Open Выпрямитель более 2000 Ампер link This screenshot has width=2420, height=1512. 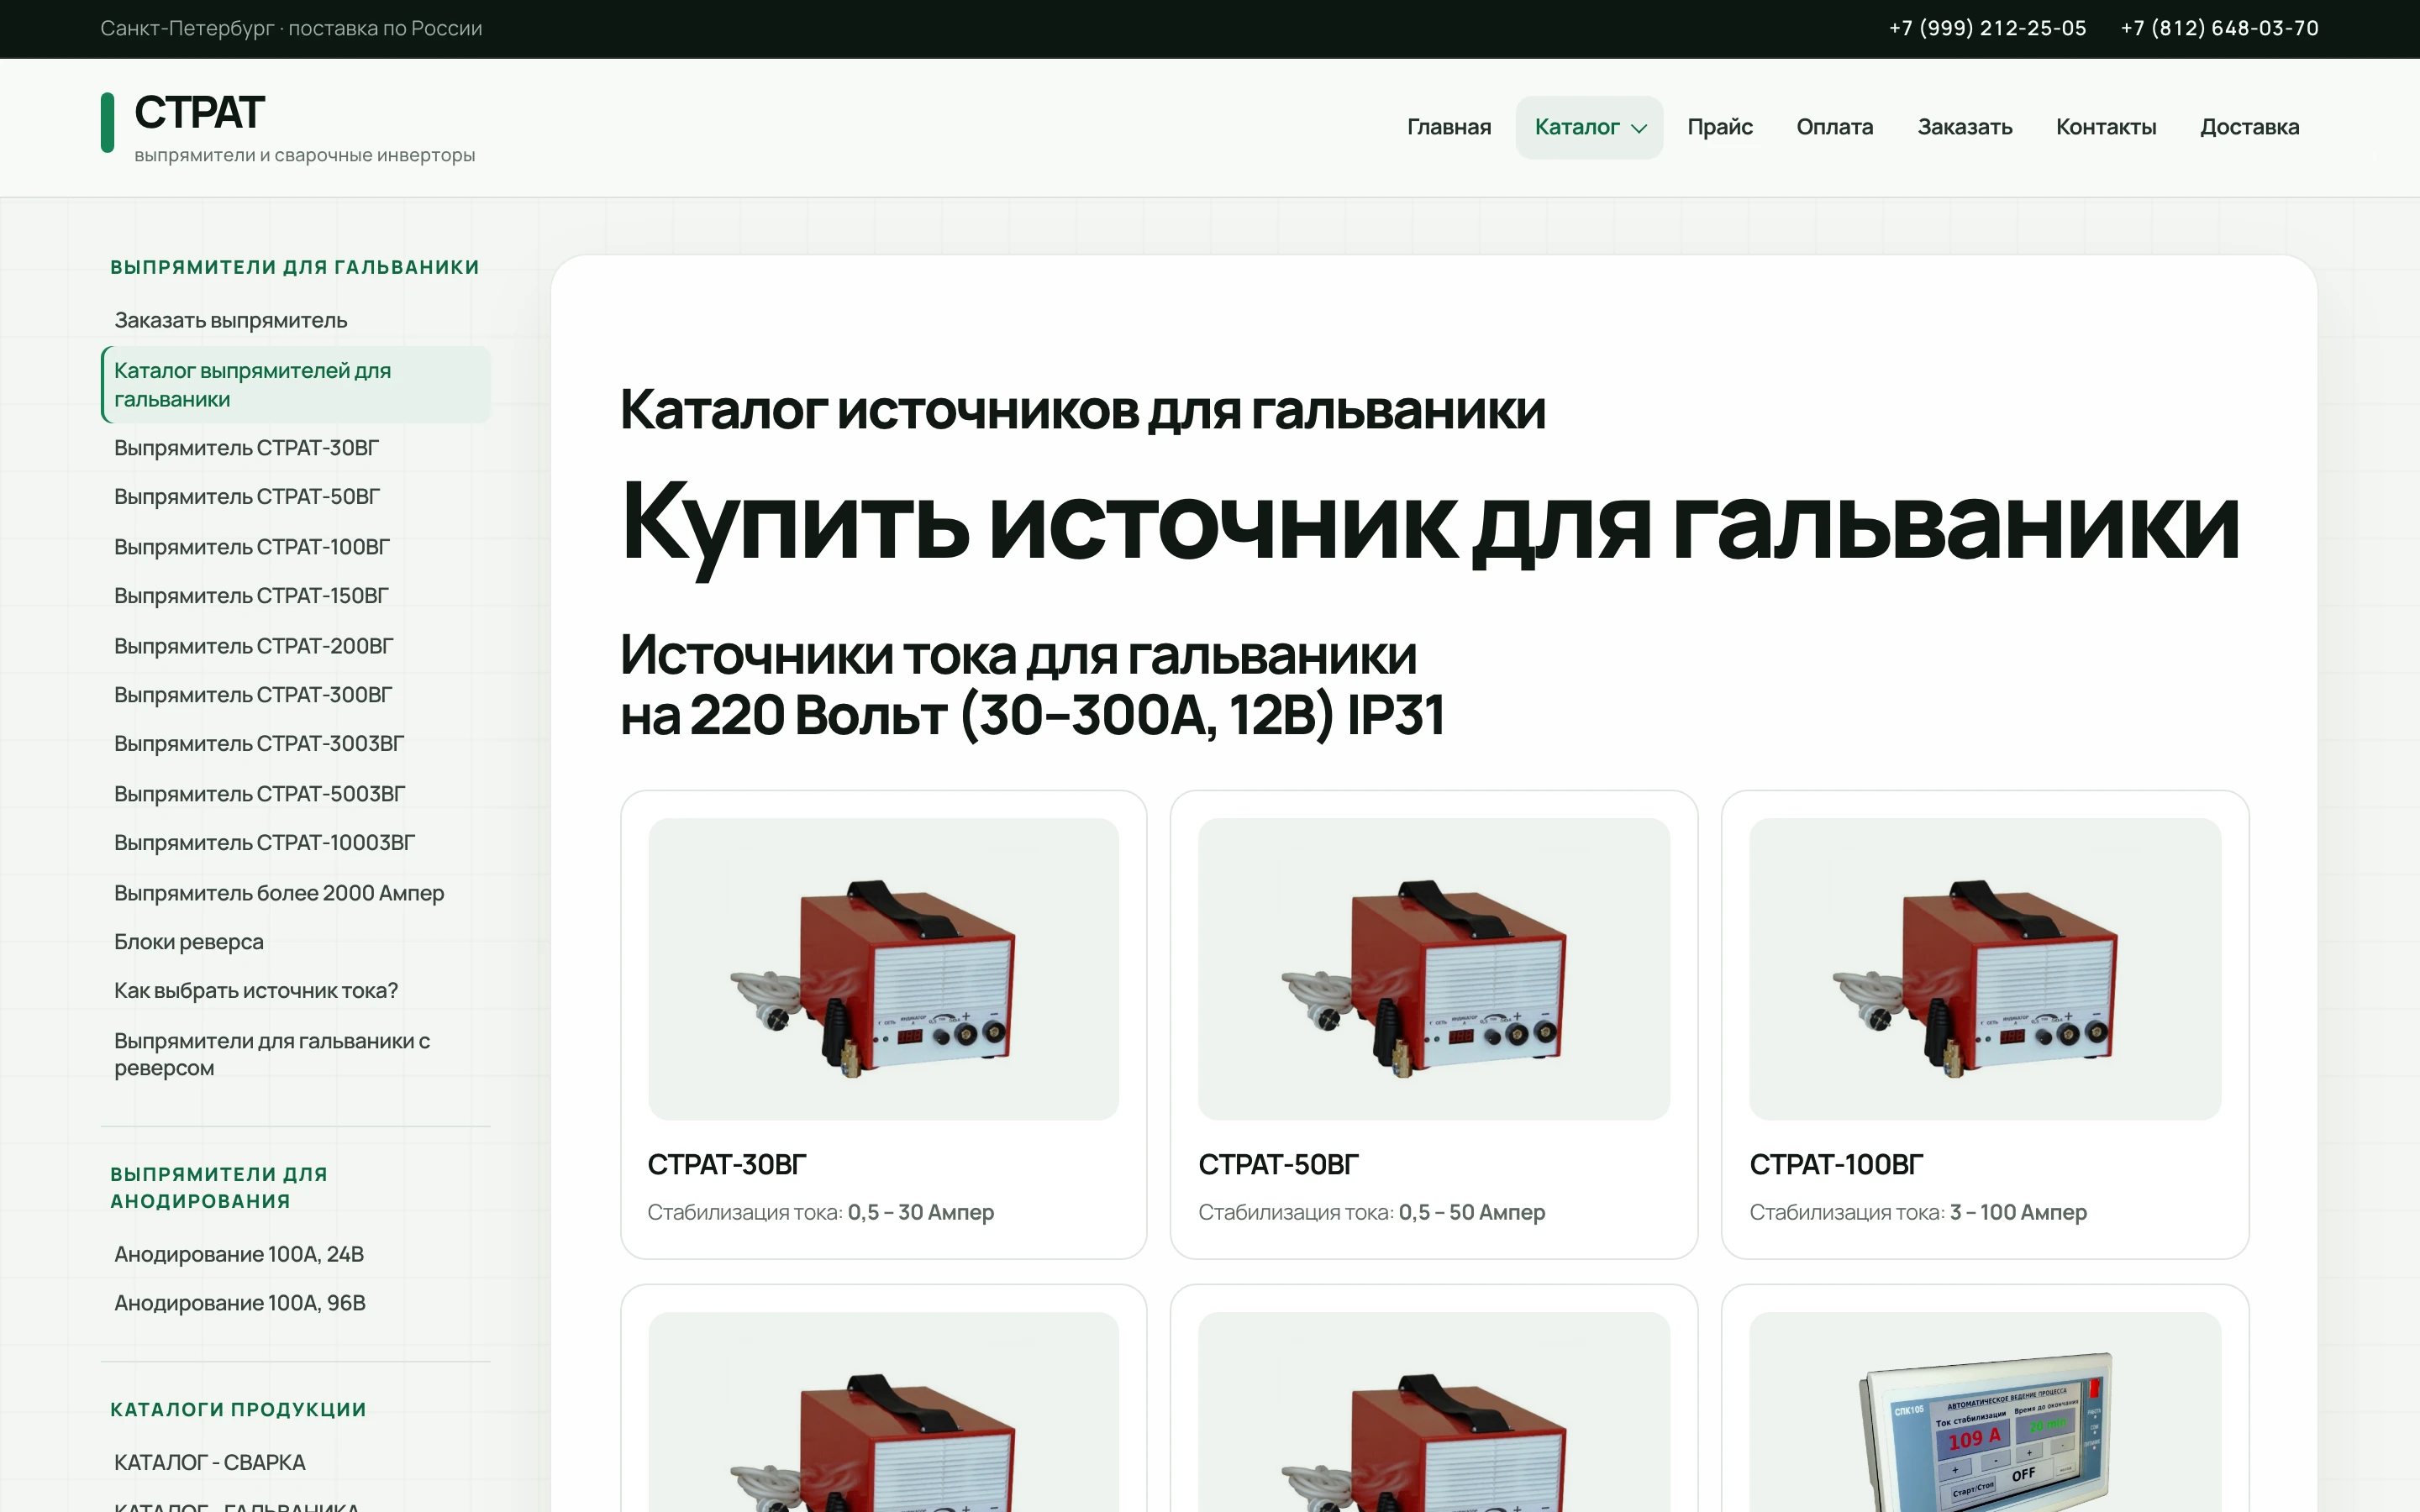pyautogui.click(x=296, y=893)
